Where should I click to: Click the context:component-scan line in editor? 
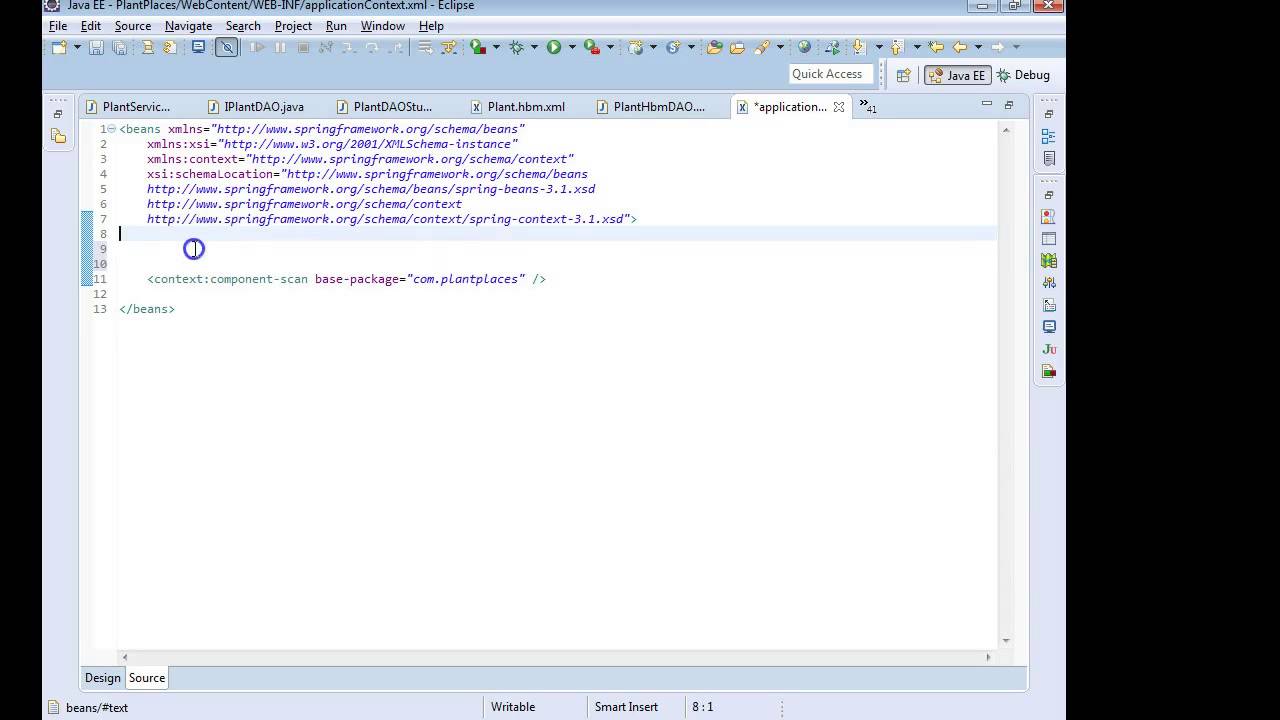coord(346,279)
